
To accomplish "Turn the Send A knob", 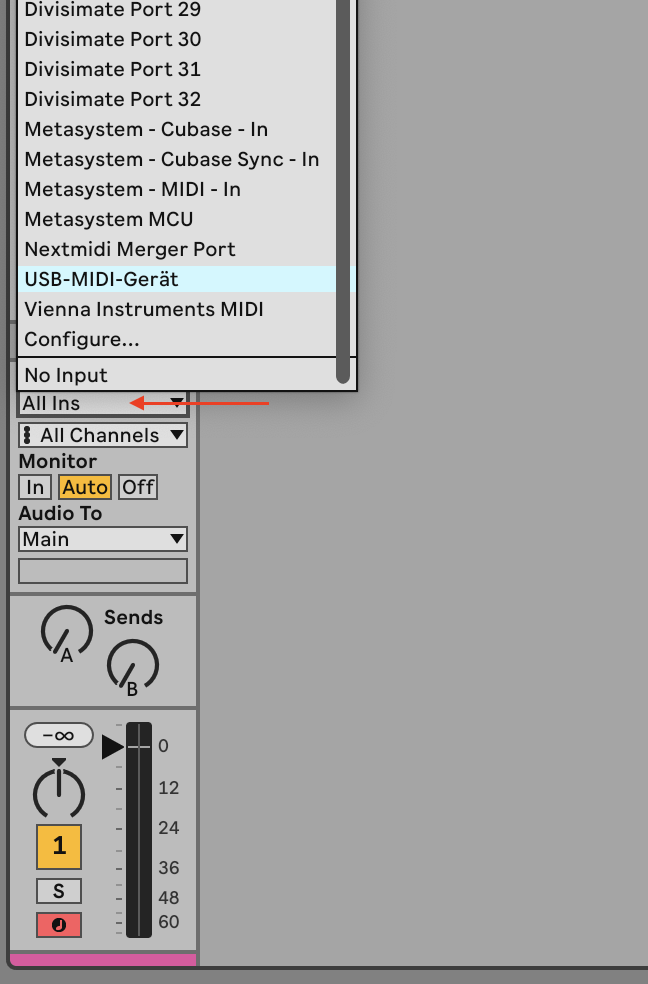I will coord(66,631).
